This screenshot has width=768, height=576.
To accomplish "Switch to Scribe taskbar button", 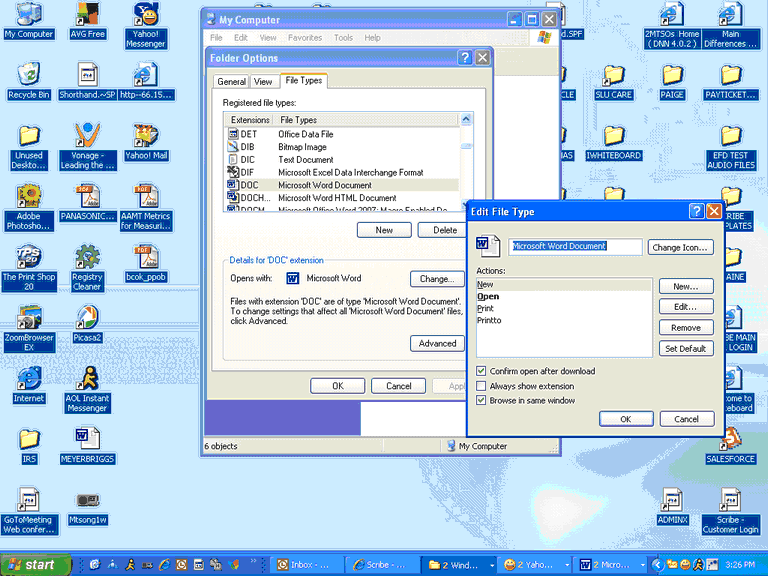I will click(382, 565).
